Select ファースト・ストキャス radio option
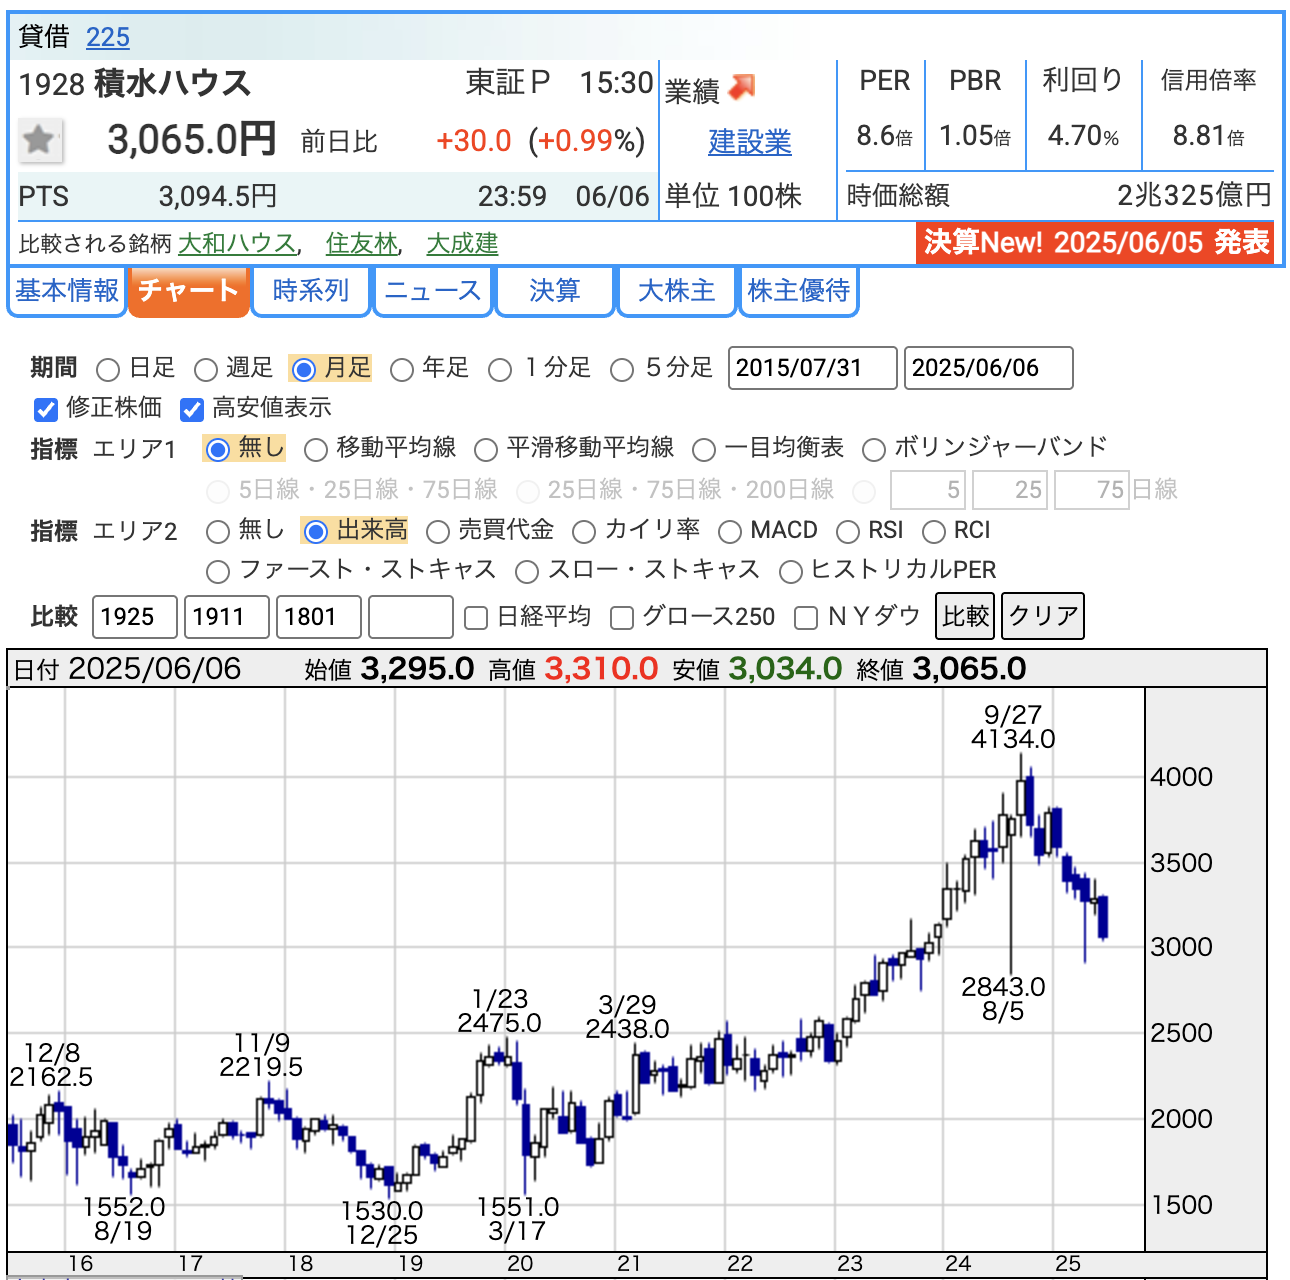Screen dimensions: 1290x1280 tap(217, 572)
